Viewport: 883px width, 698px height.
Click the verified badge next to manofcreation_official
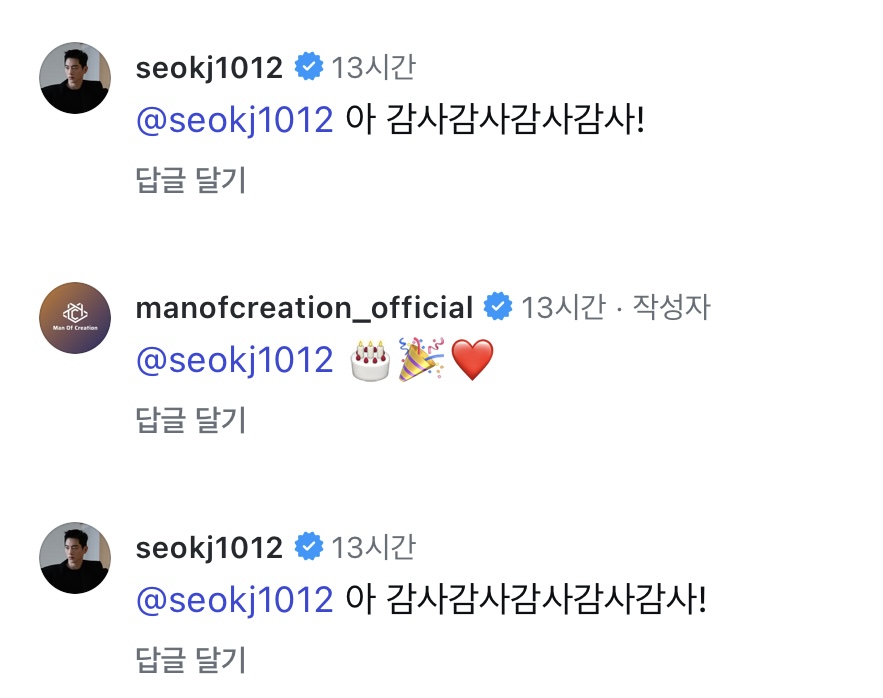496,307
